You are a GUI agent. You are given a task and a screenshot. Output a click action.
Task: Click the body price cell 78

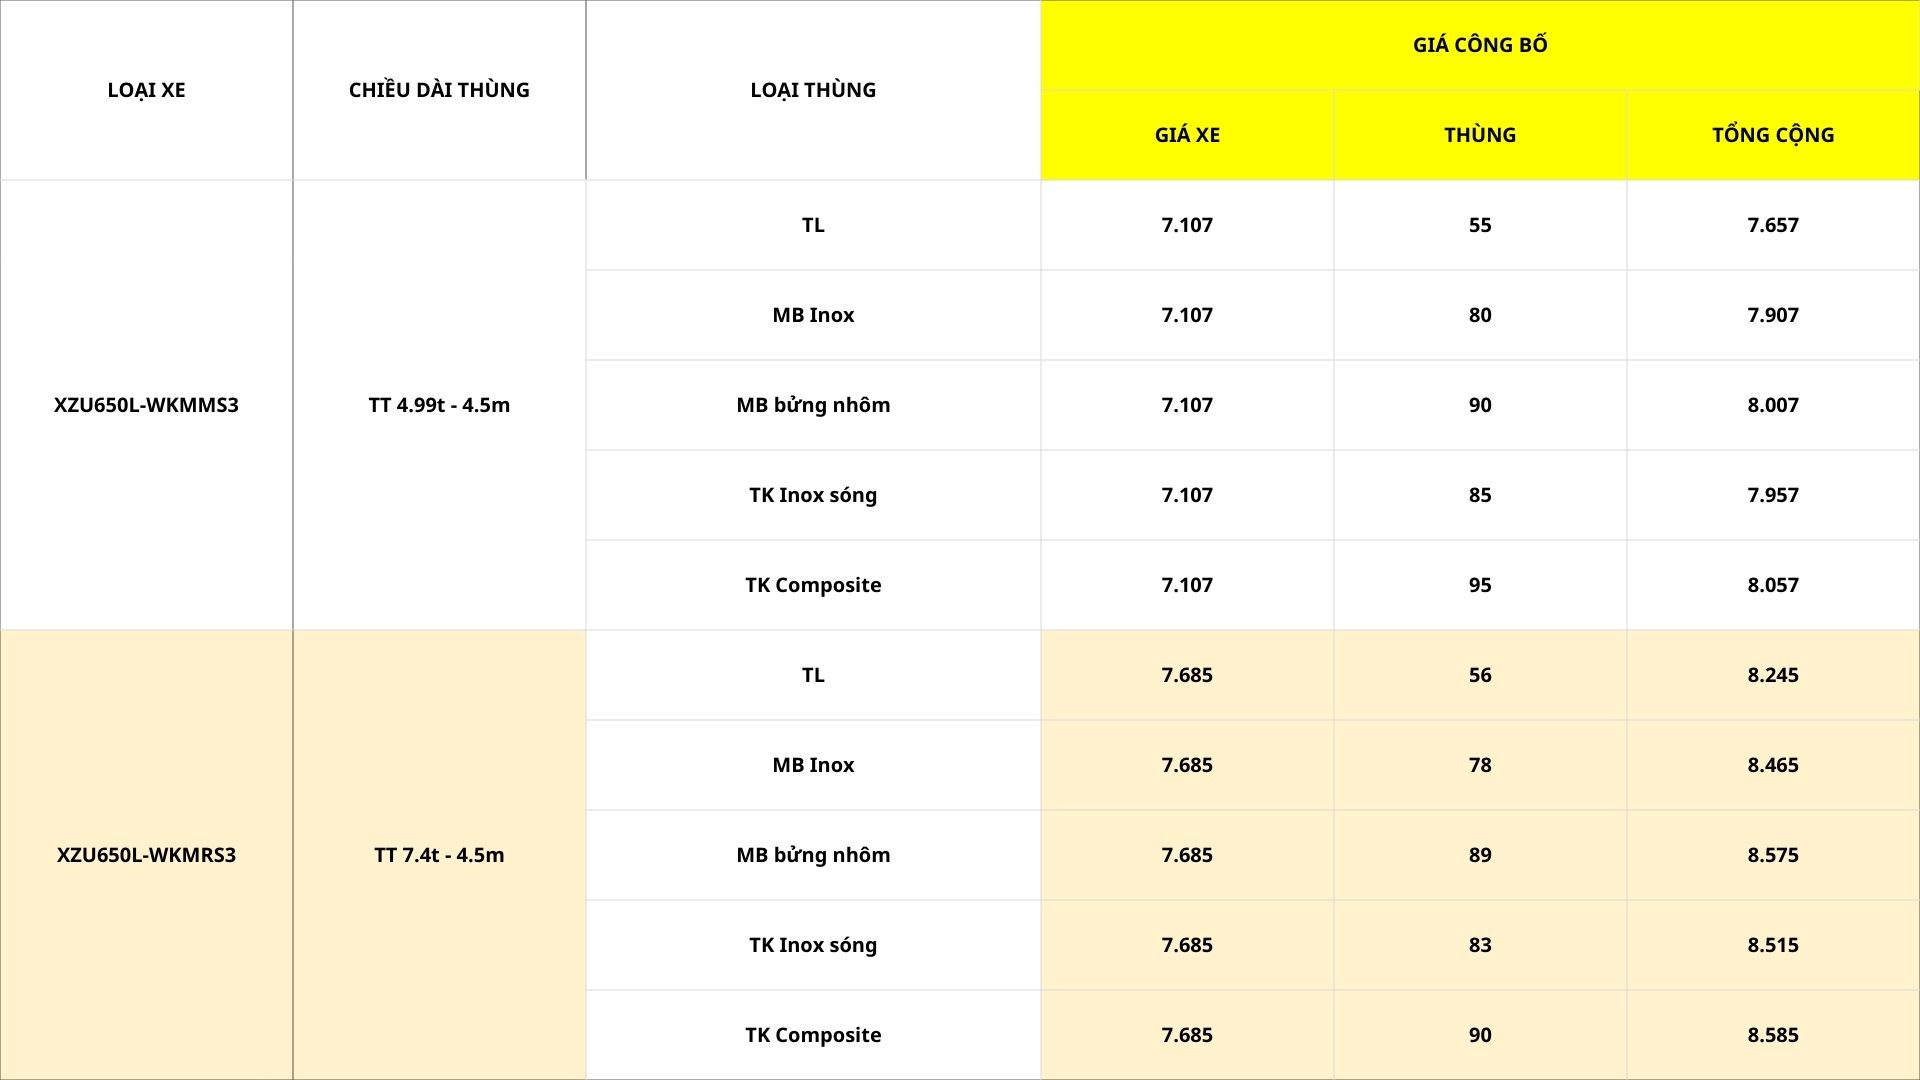pos(1479,765)
